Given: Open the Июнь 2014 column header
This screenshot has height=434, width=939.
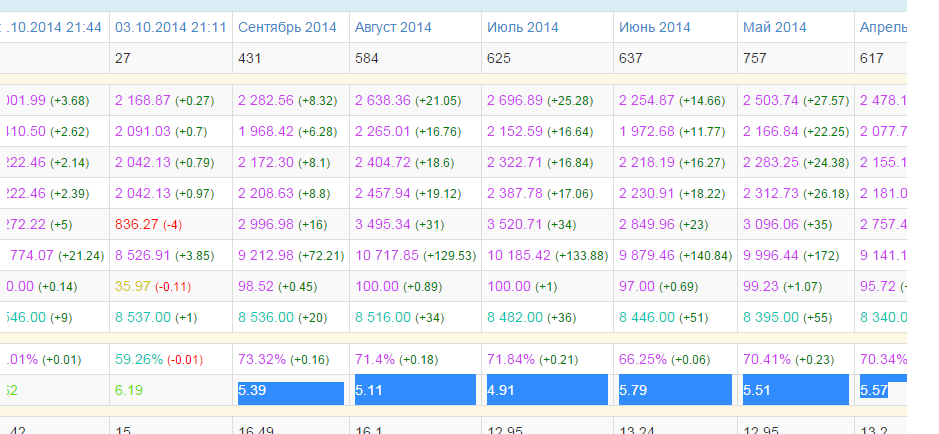Looking at the screenshot, I should (x=655, y=27).
